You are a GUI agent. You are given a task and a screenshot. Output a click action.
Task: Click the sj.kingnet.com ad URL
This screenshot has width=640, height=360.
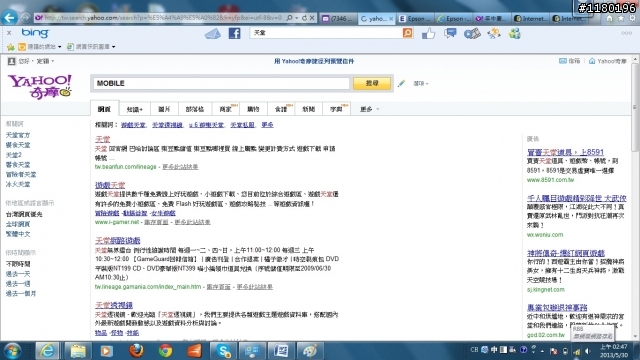pos(546,289)
